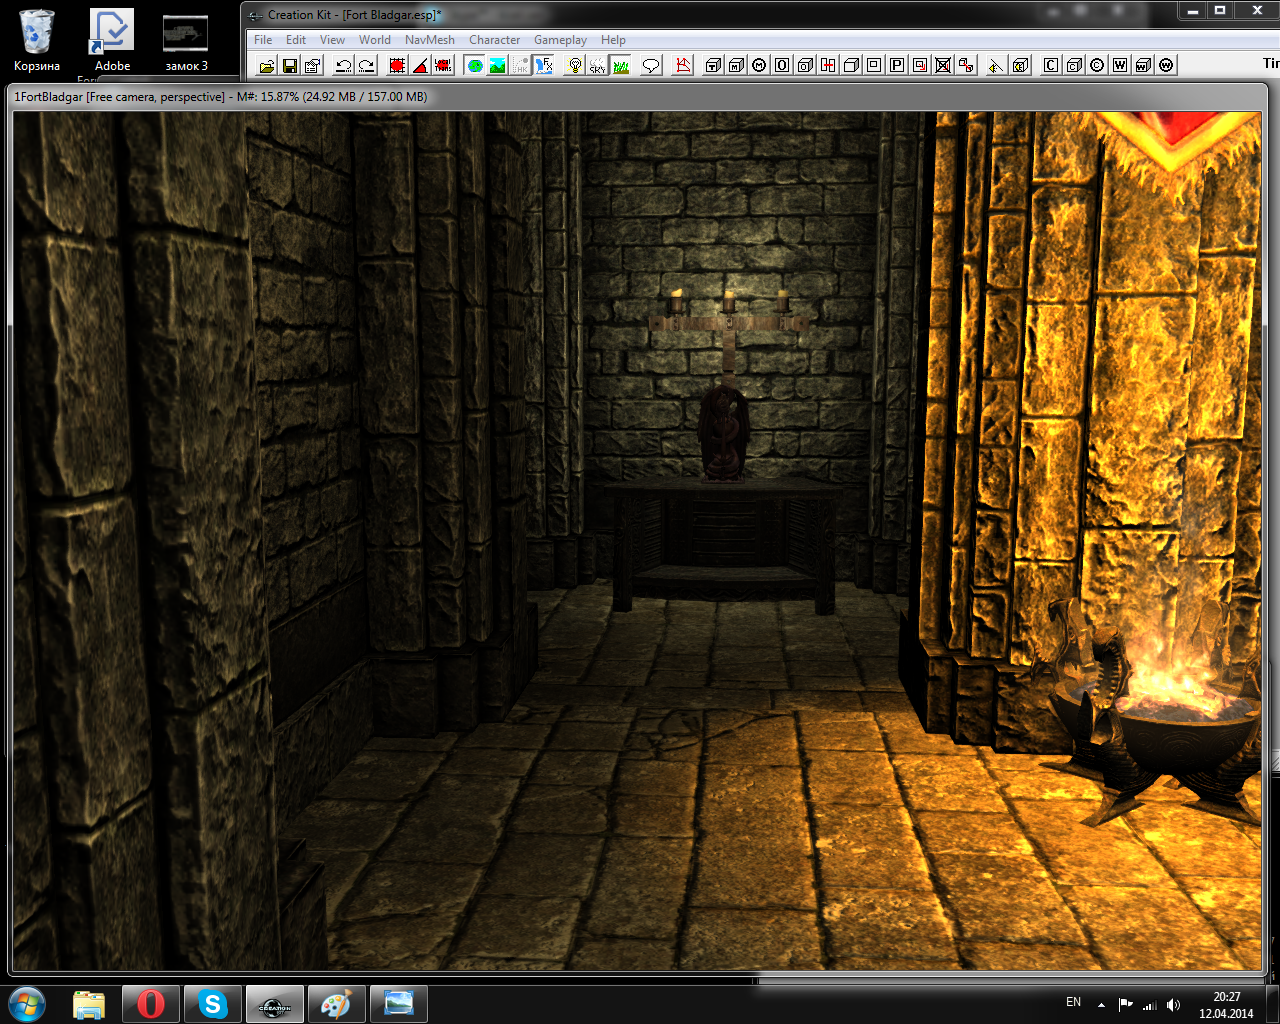Viewport: 1280px width, 1024px height.
Task: Click the cube with yellow speaker icon
Action: point(1020,65)
